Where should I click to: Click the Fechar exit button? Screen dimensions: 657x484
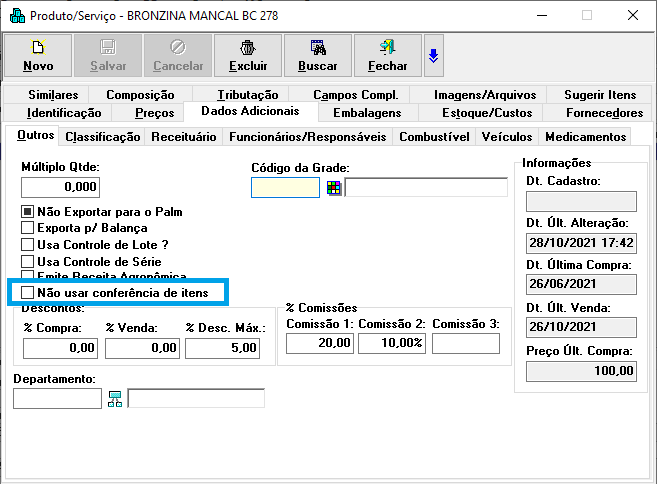pos(387,55)
